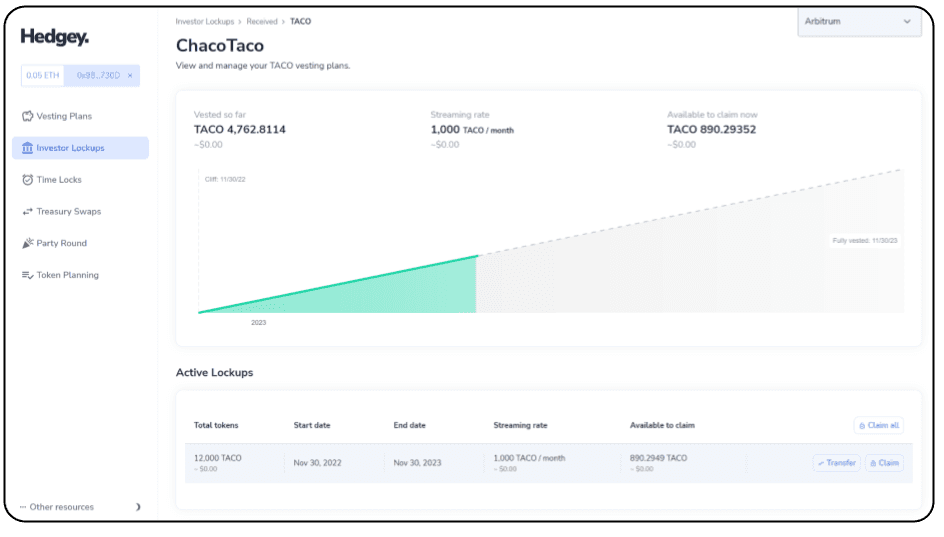Open Time Locks in the sidebar
This screenshot has width=944, height=537.
[81, 180]
